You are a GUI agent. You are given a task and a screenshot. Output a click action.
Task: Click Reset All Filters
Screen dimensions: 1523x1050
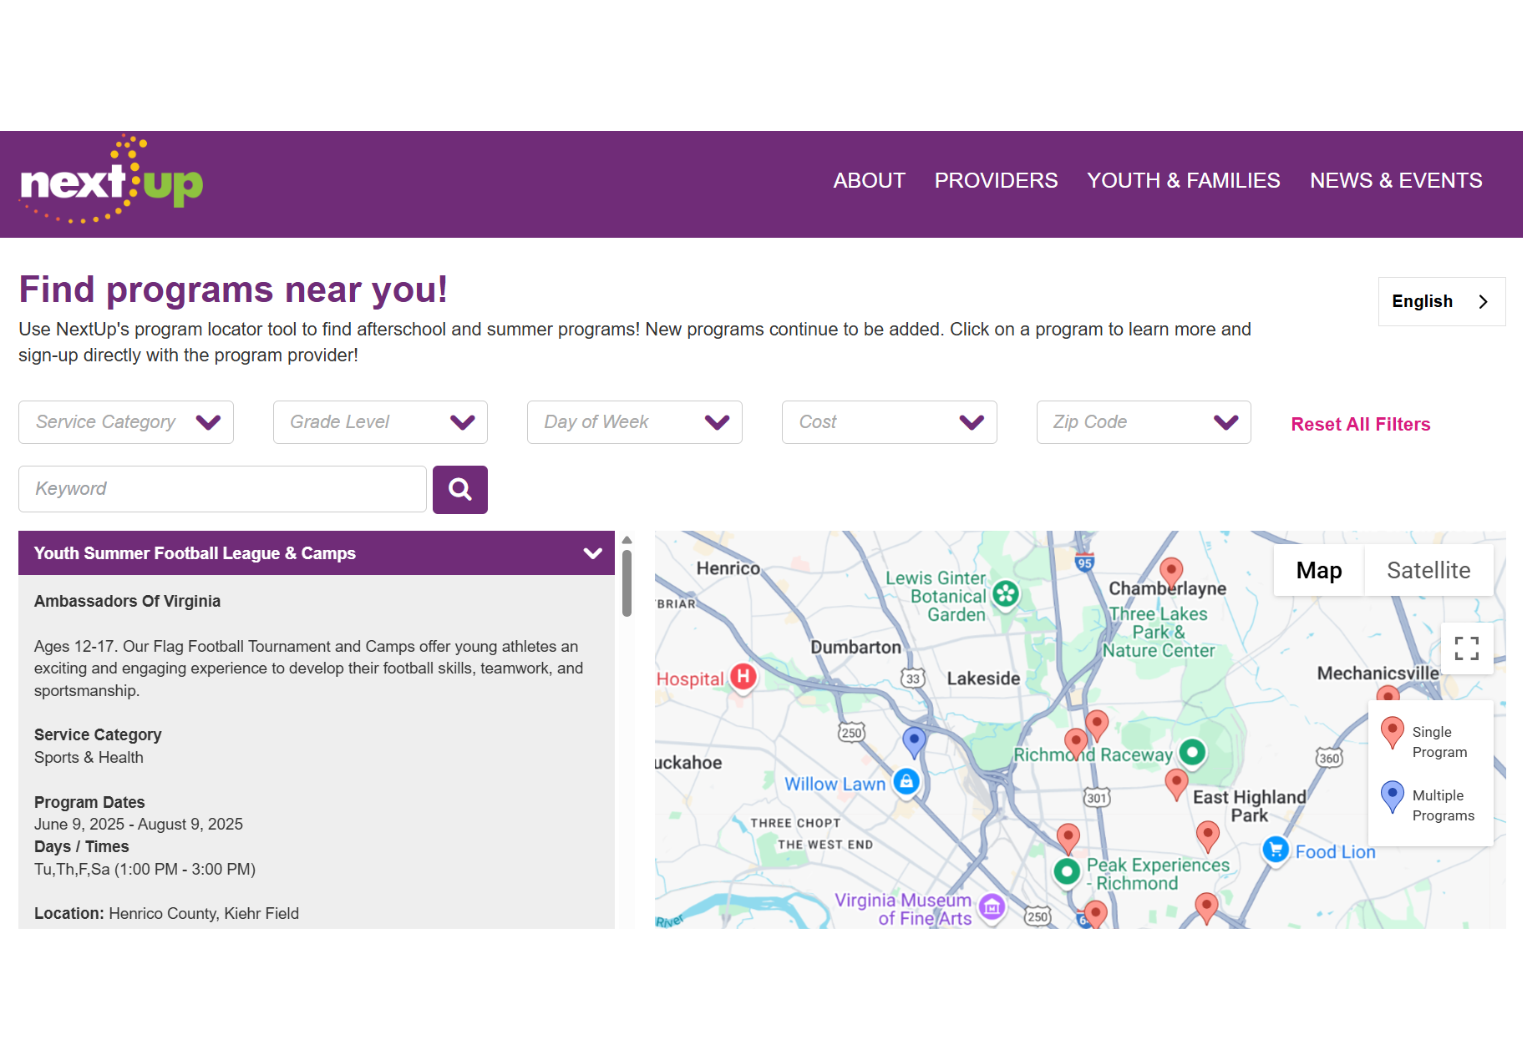point(1360,424)
